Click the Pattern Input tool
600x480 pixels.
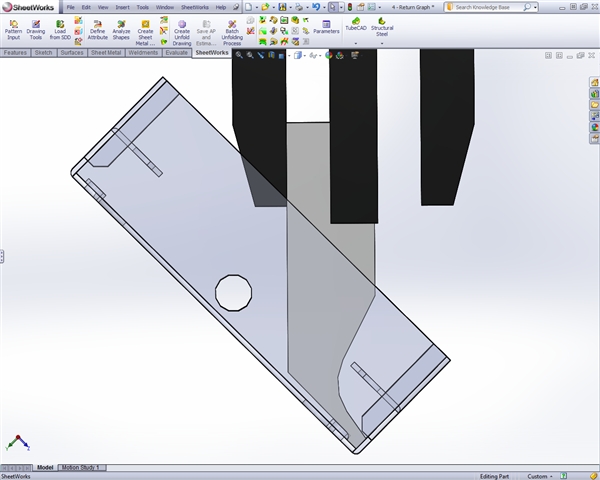point(13,29)
